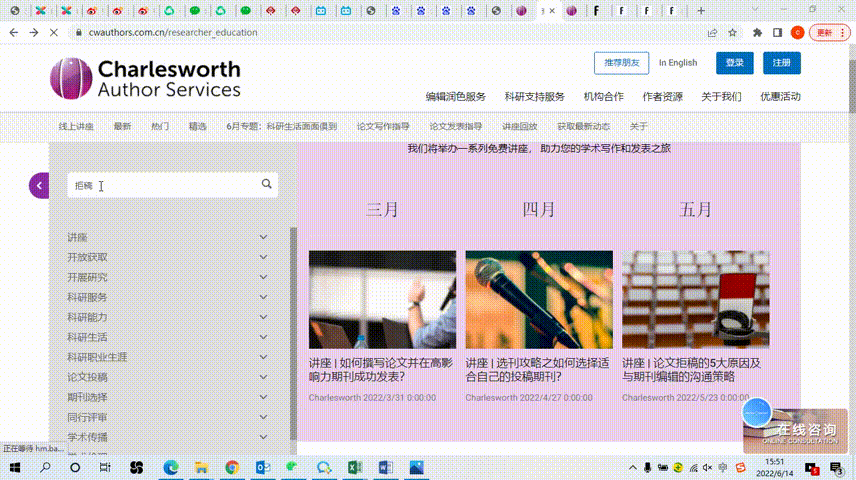The image size is (856, 480).
Task: Select the 获取最新动态 sub-navigation item
Action: pos(583,126)
